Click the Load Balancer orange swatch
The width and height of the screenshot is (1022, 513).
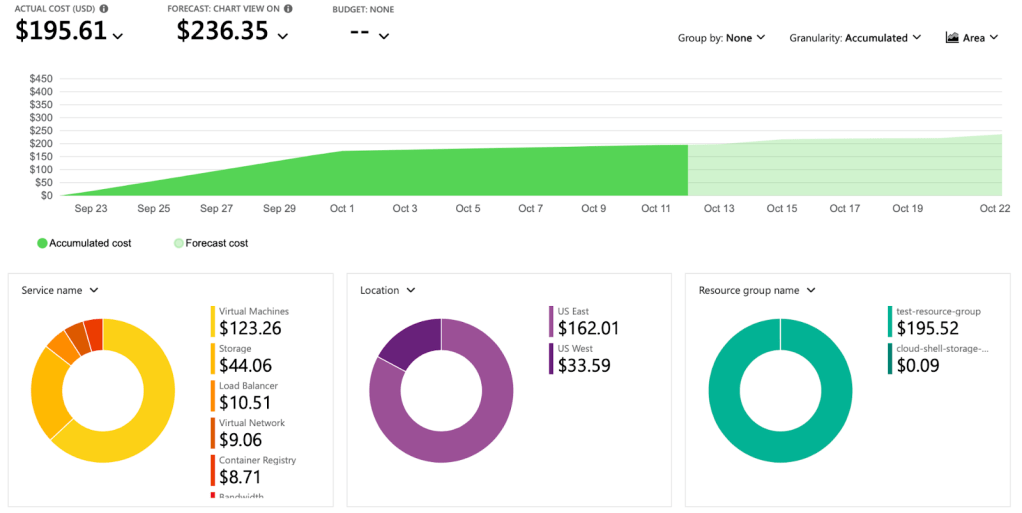pyautogui.click(x=213, y=396)
